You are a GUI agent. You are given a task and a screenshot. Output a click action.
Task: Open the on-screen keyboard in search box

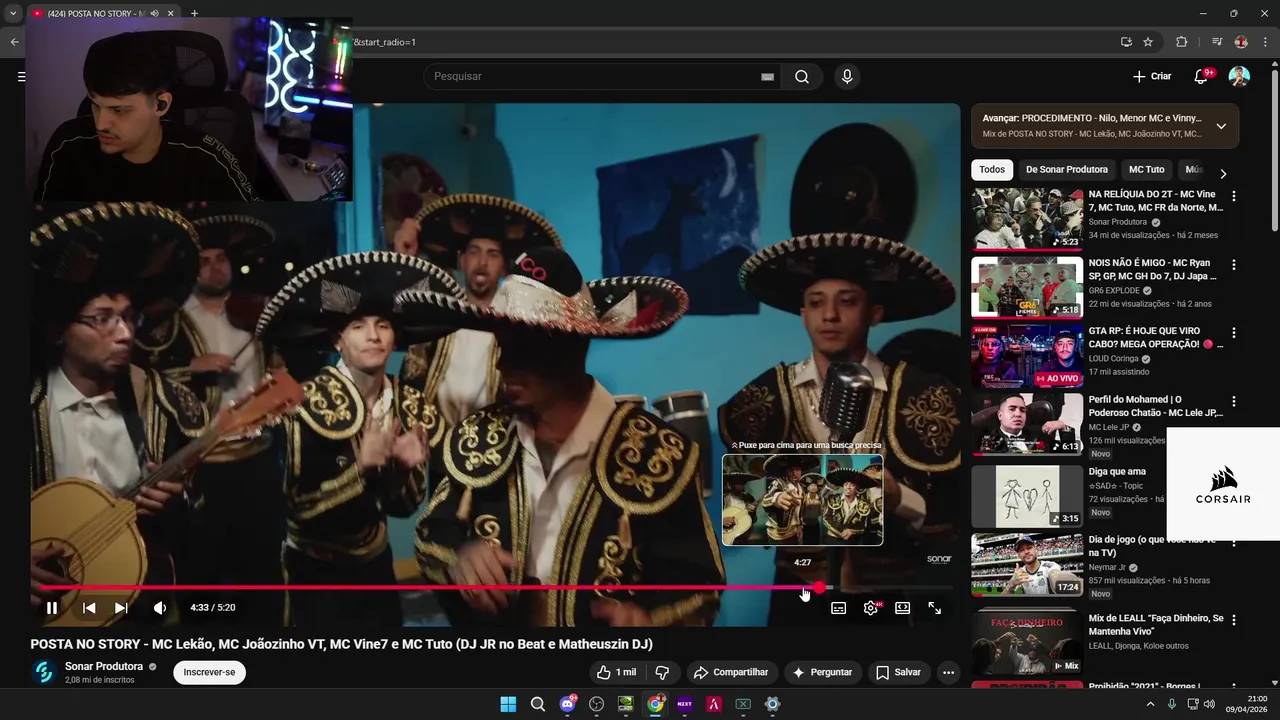pos(768,77)
